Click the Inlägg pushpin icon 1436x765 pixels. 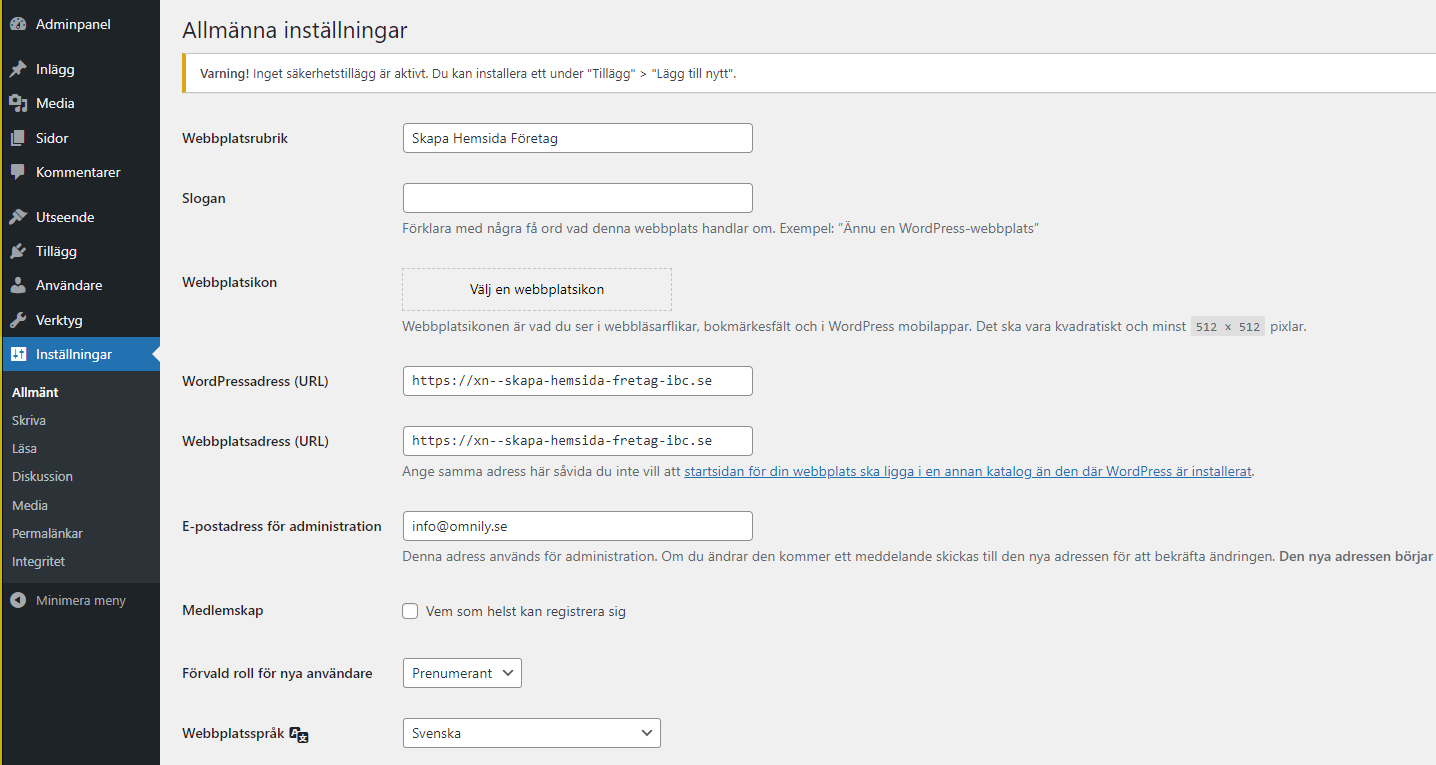[x=18, y=70]
